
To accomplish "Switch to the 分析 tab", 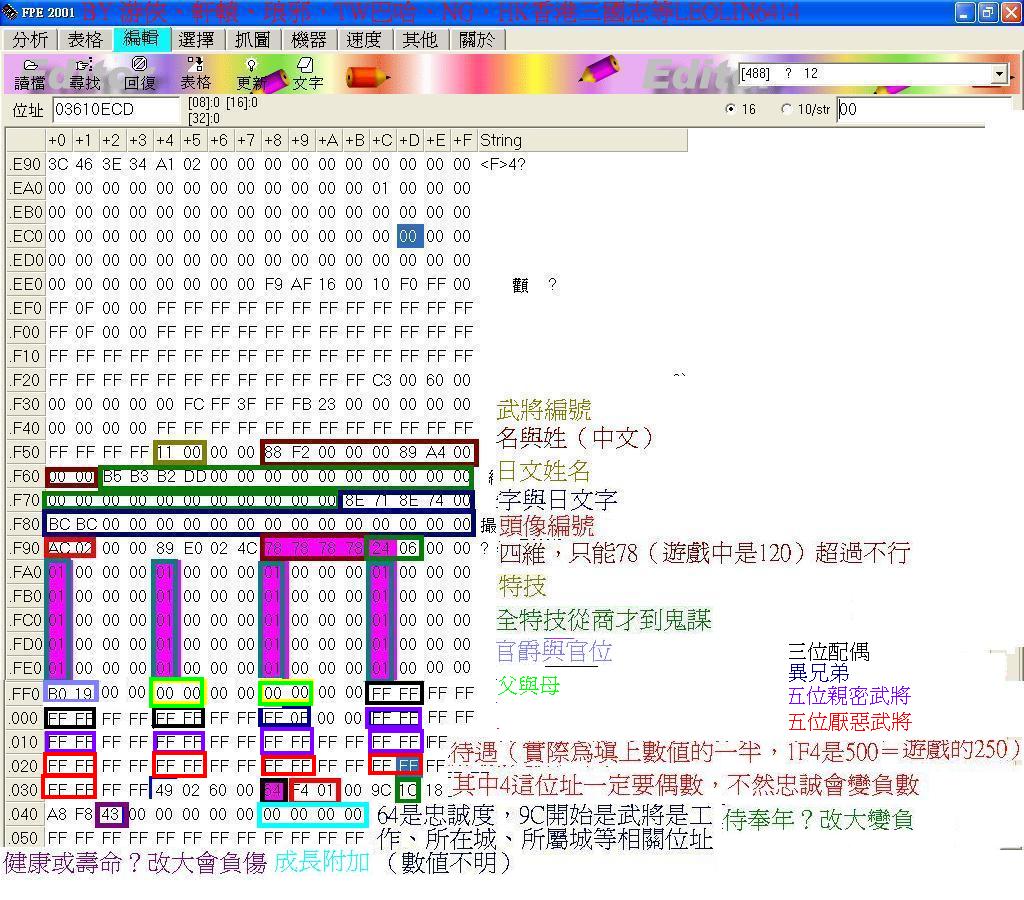I will 30,40.
